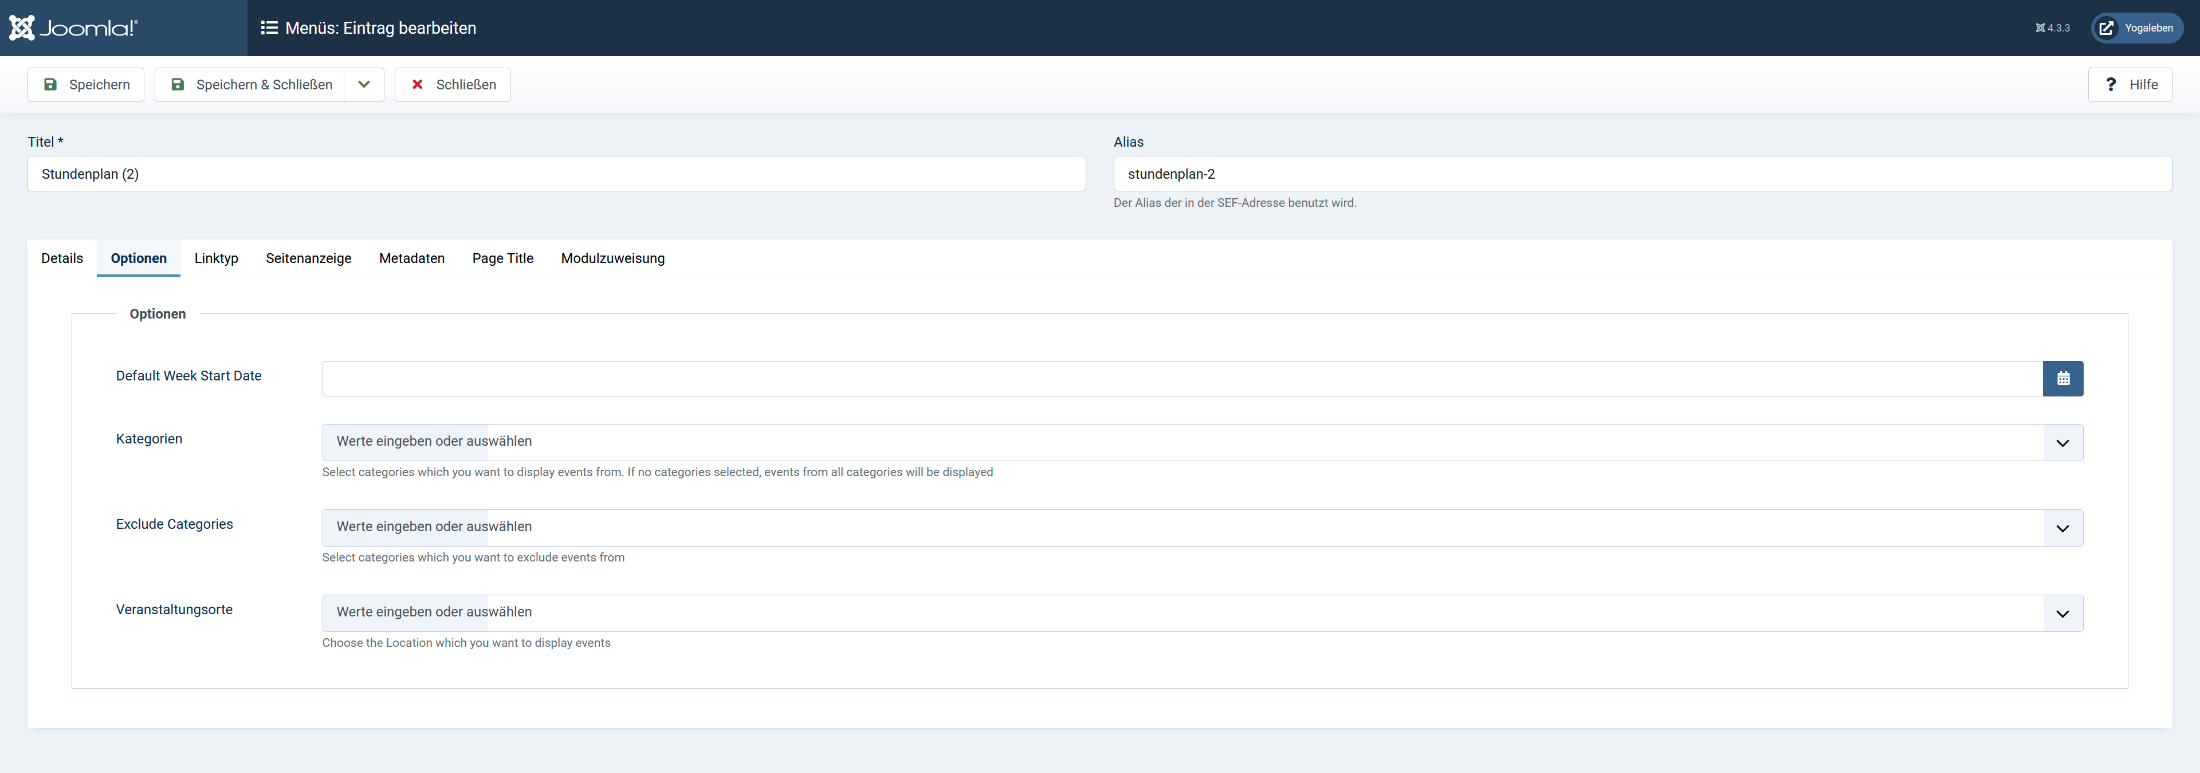Open the Veranstaltungsorte dropdown

[2062, 613]
